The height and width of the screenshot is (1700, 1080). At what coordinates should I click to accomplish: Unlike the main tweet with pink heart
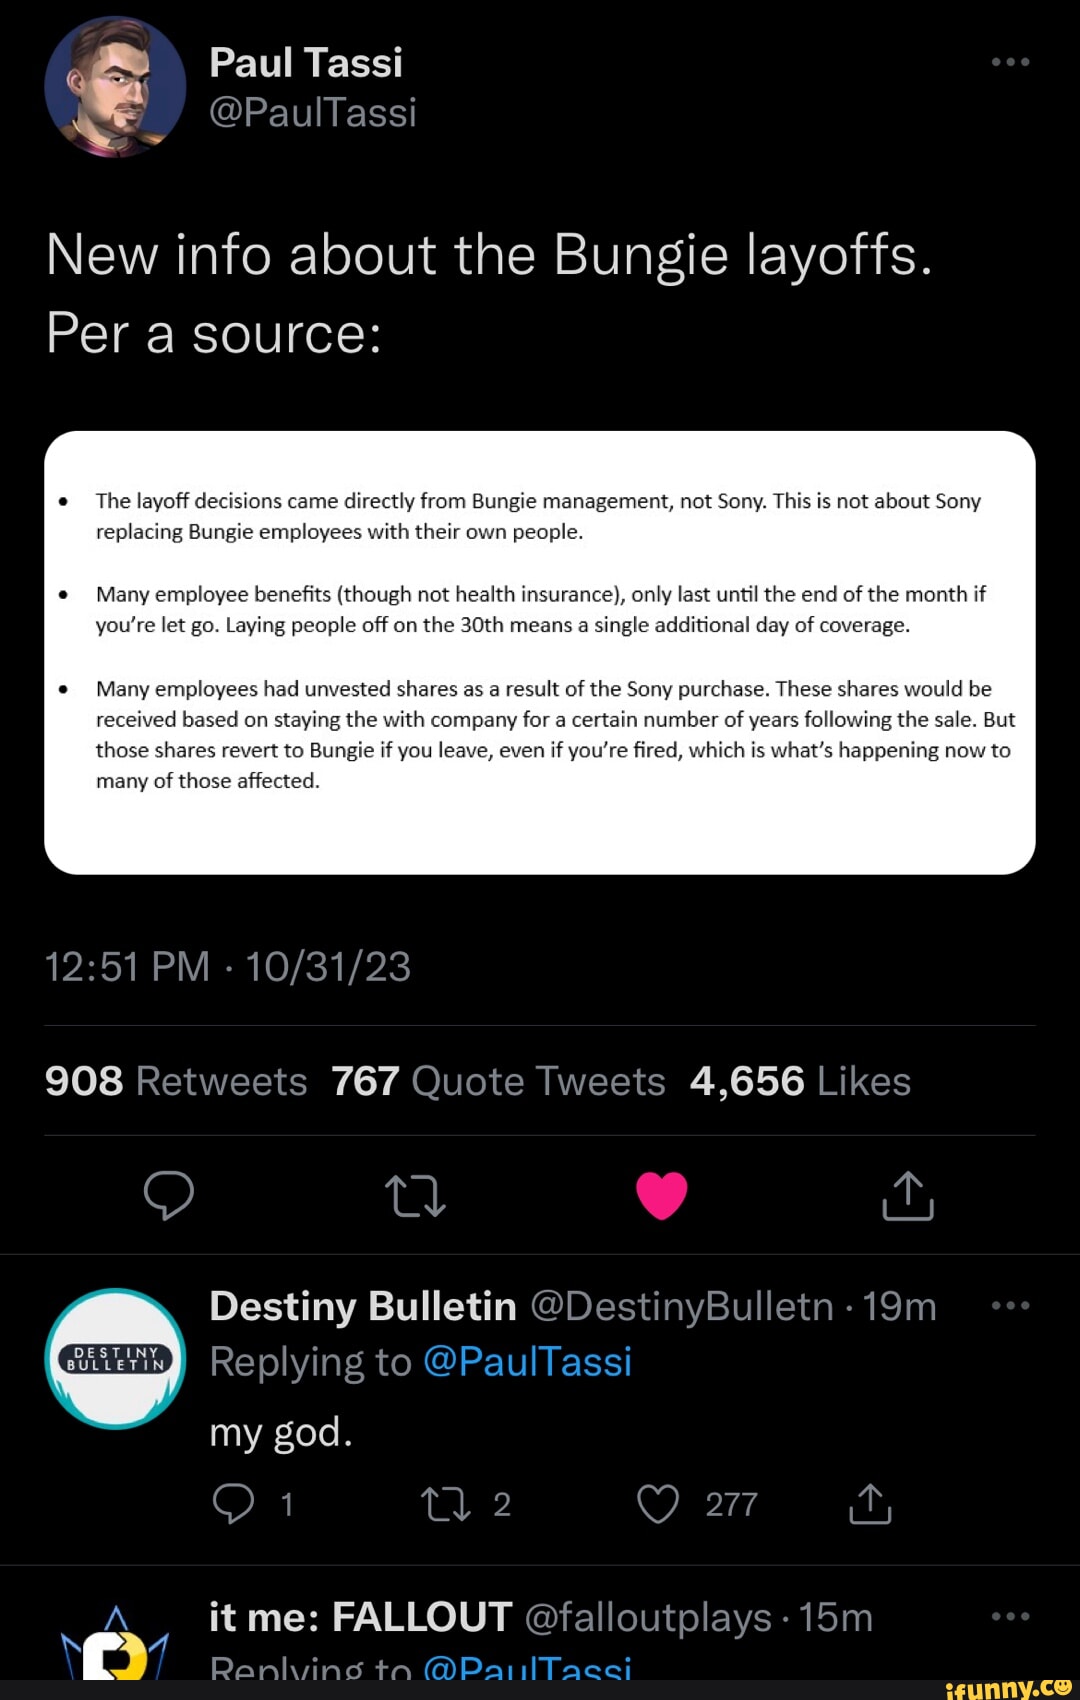point(661,1195)
